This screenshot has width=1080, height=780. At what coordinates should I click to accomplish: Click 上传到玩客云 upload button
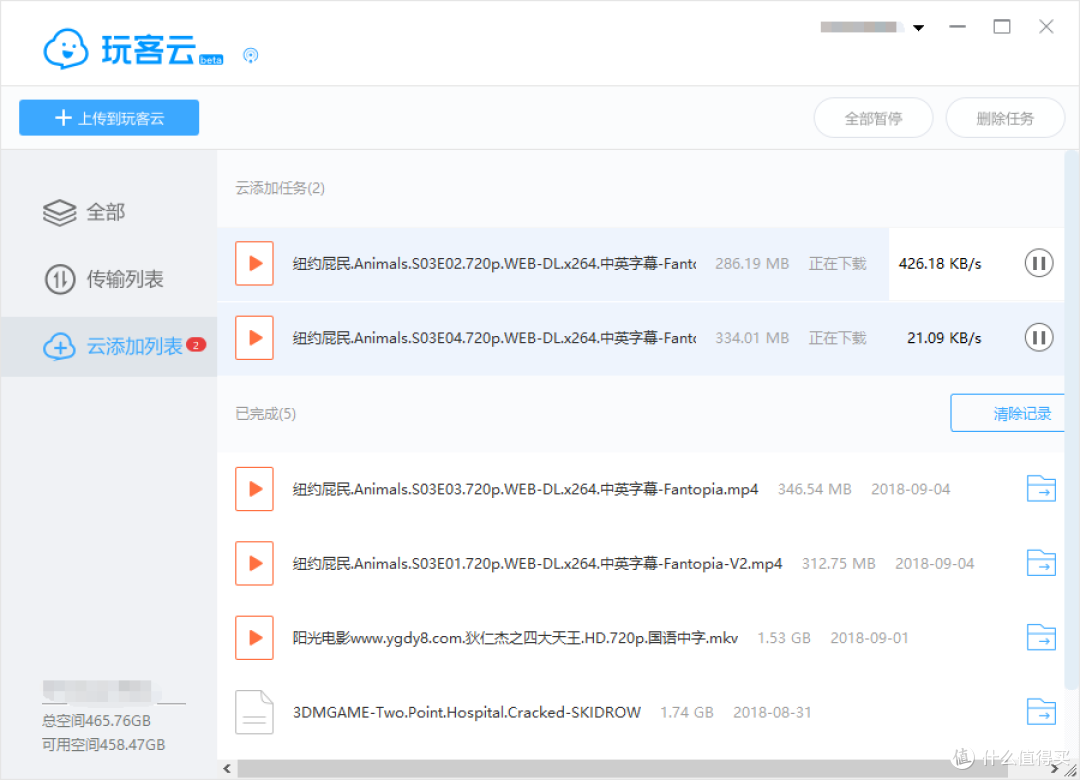point(109,118)
